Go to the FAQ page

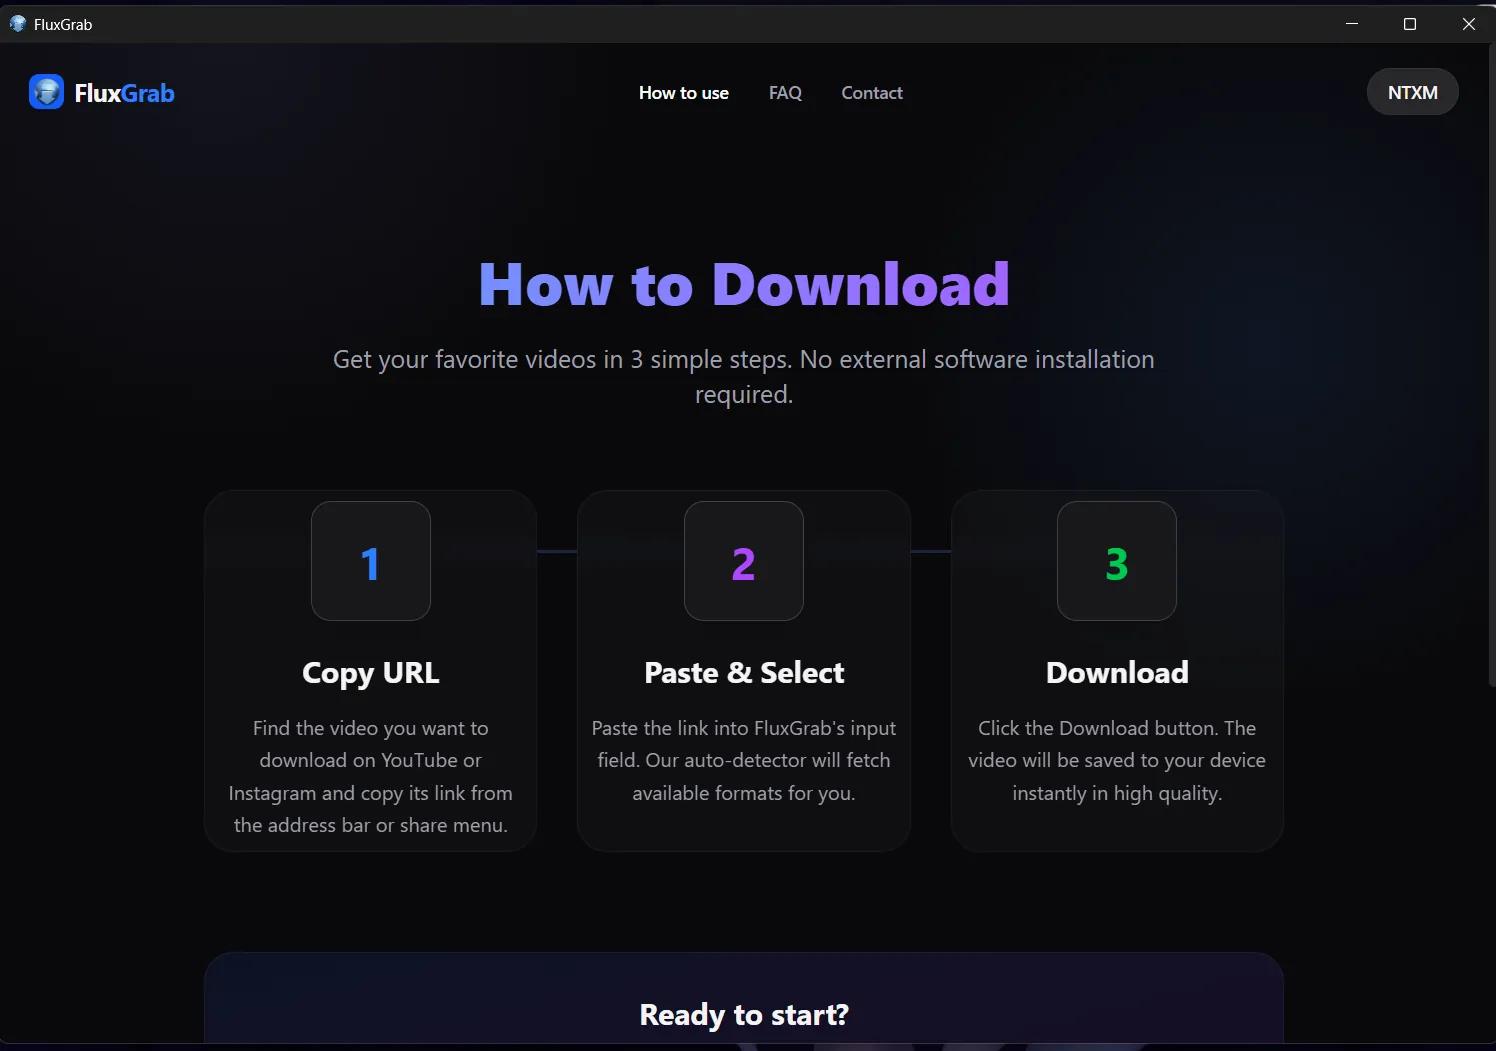785,93
